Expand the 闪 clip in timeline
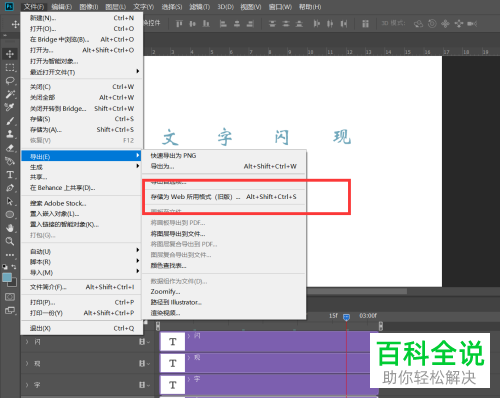 point(189,336)
